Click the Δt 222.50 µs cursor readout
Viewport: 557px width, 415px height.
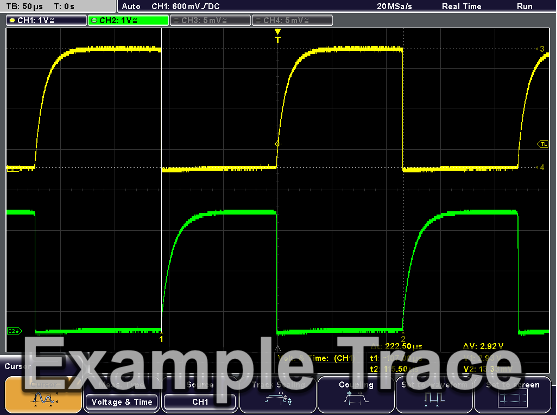(x=396, y=346)
